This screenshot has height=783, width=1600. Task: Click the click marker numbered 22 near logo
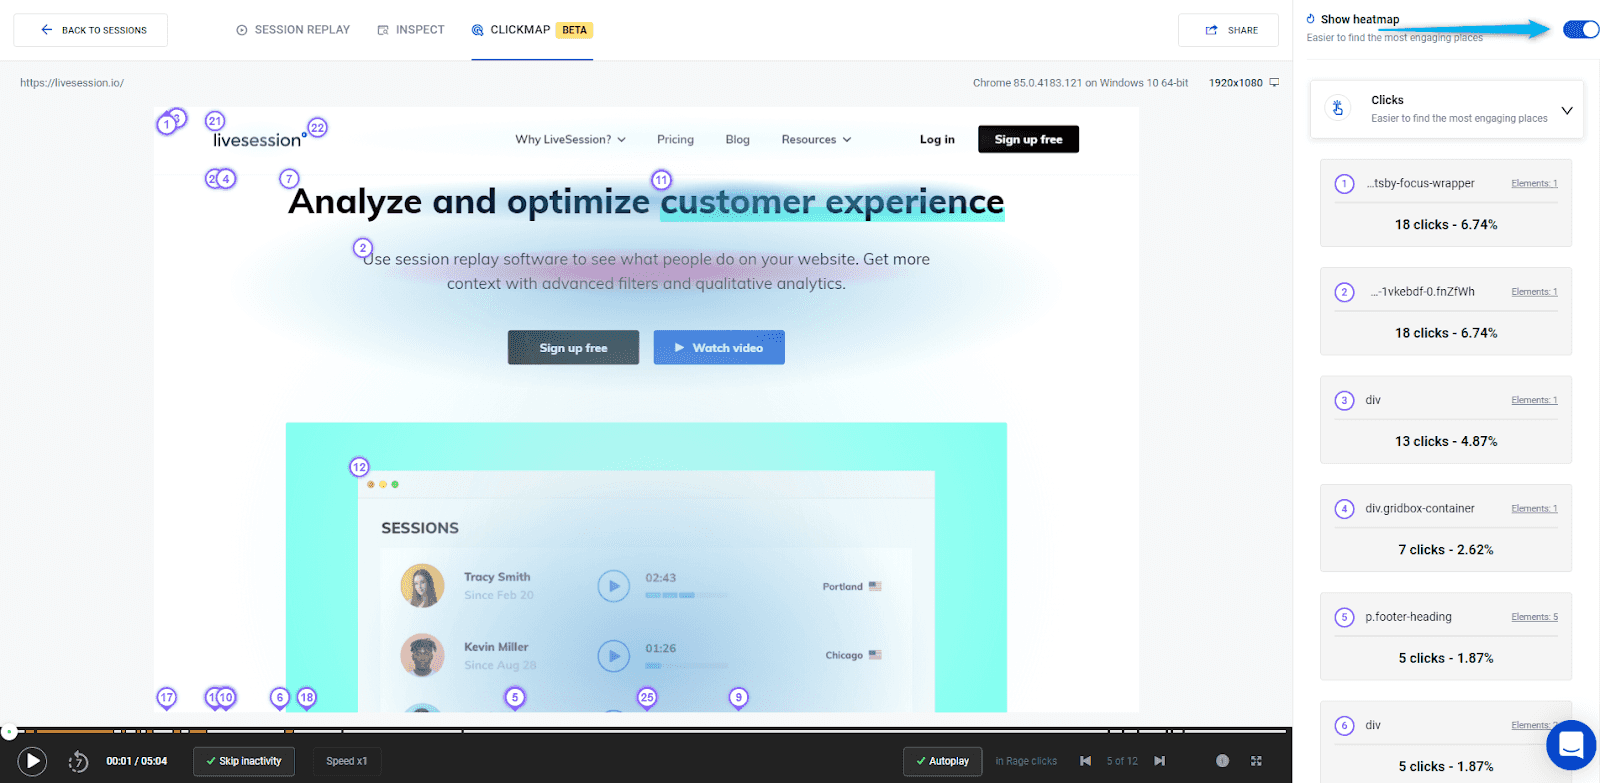[x=317, y=128]
